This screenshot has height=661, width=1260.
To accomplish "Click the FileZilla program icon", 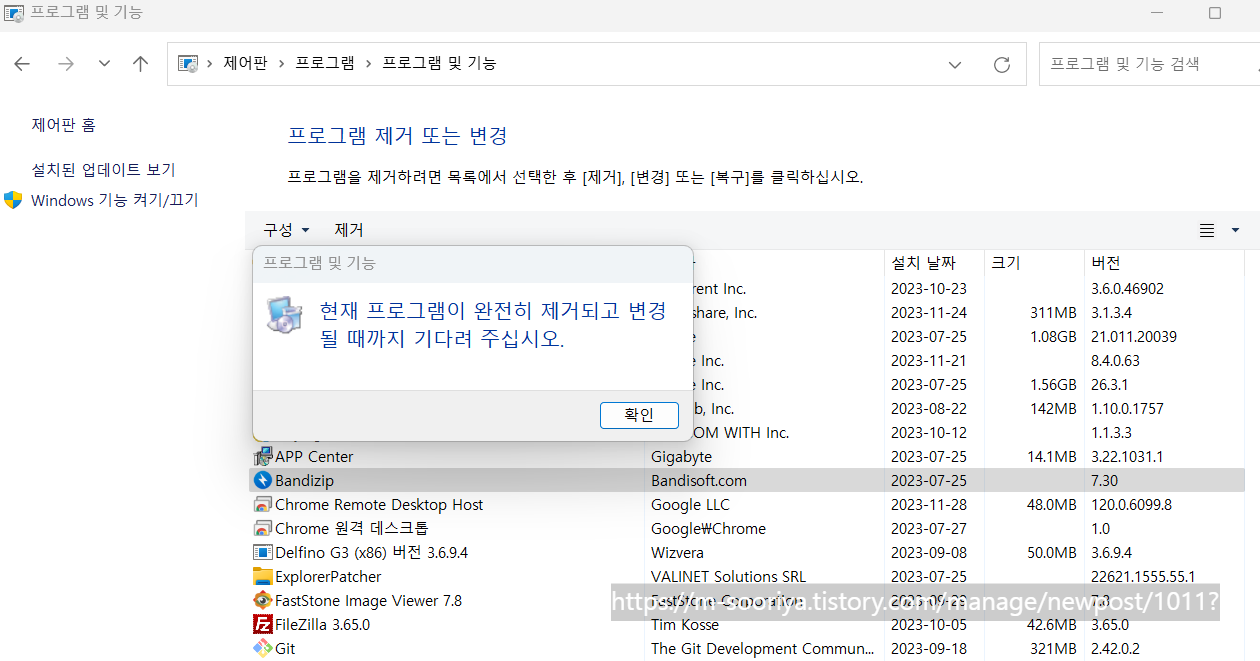I will (x=263, y=625).
